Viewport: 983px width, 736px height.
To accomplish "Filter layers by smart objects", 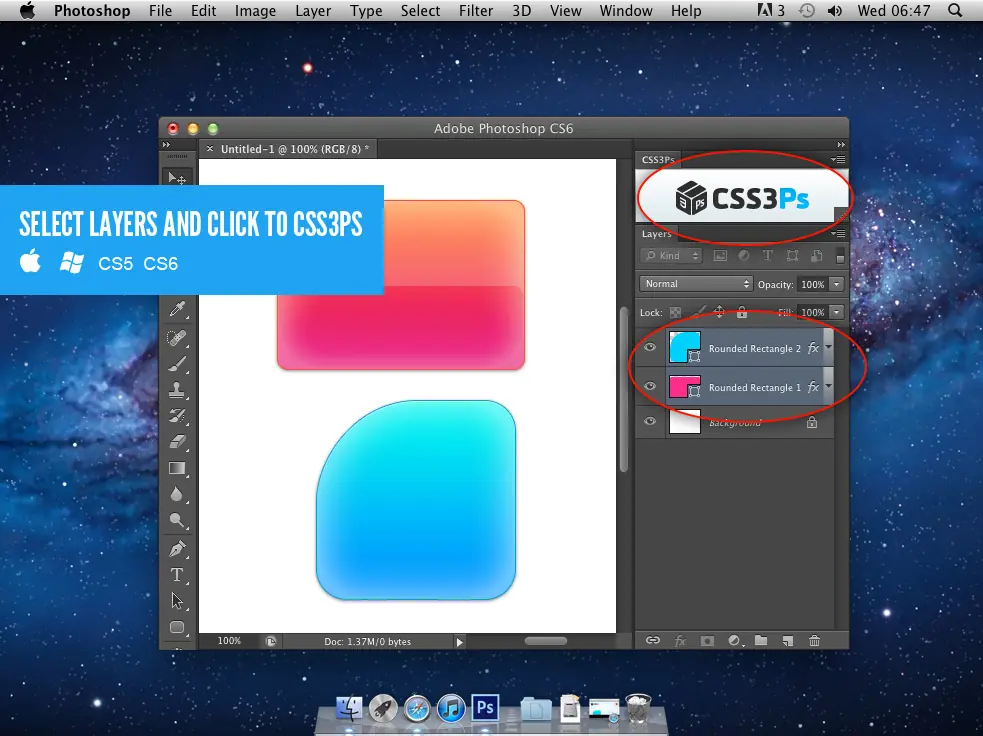I will 816,256.
